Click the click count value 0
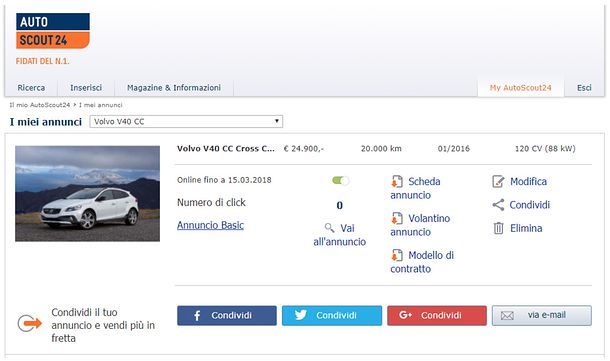This screenshot has height=361, width=610. [340, 205]
